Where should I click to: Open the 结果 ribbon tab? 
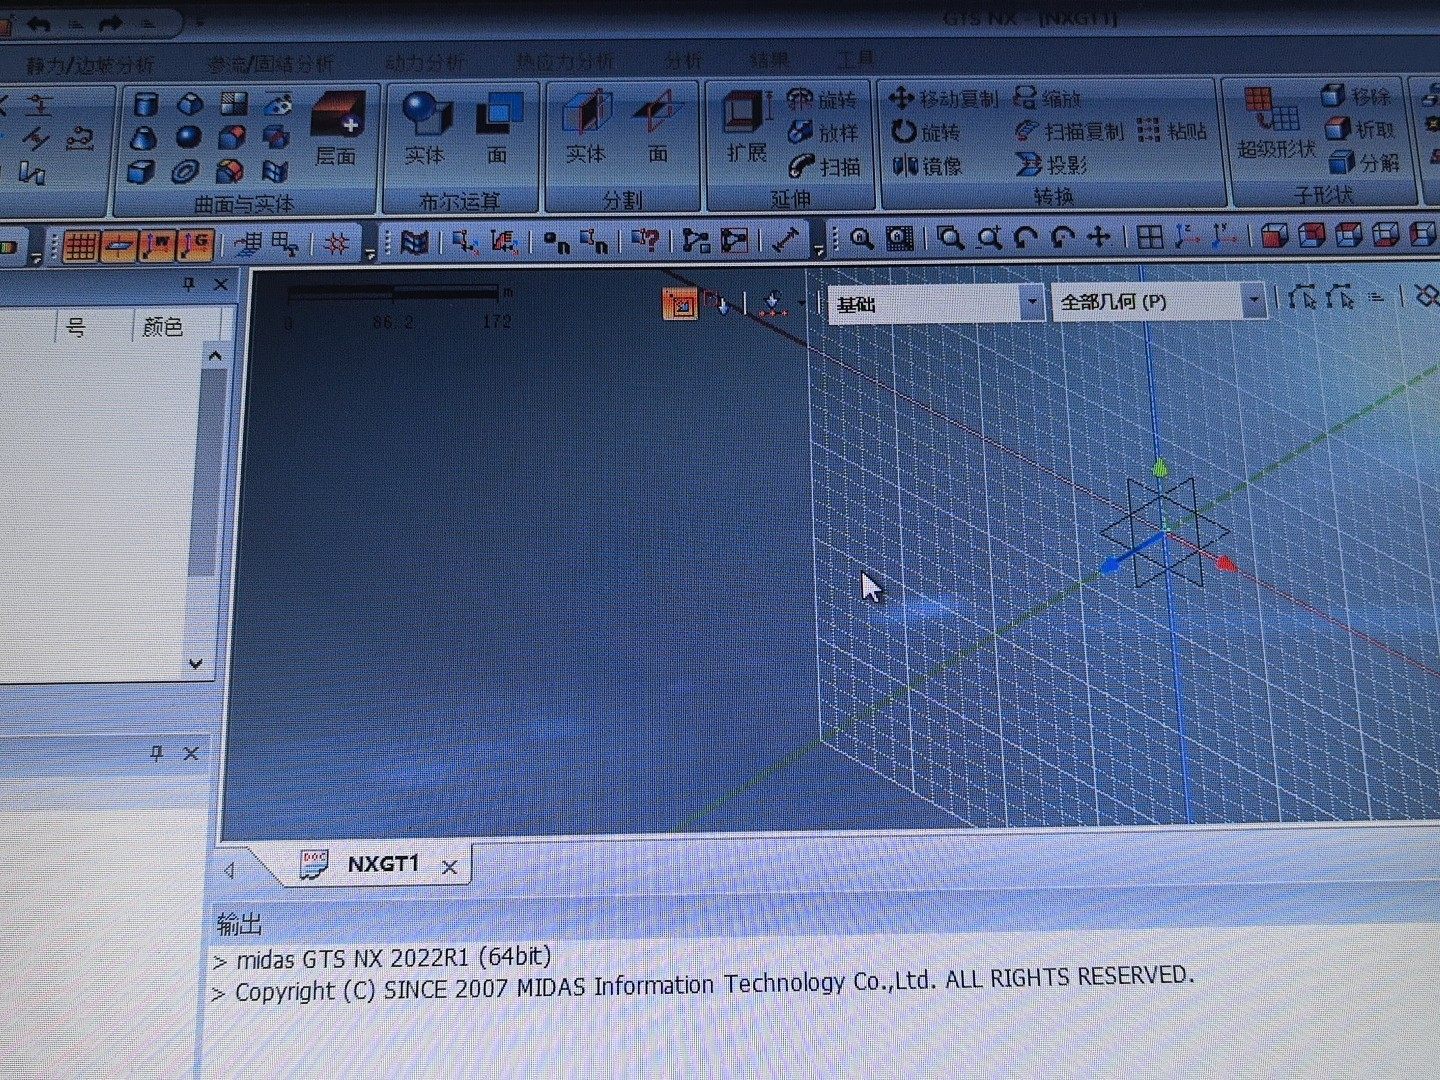(x=769, y=60)
